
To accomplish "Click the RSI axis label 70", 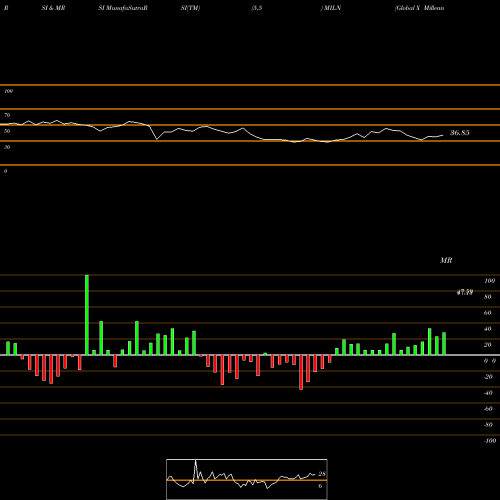I will click(x=7, y=115).
